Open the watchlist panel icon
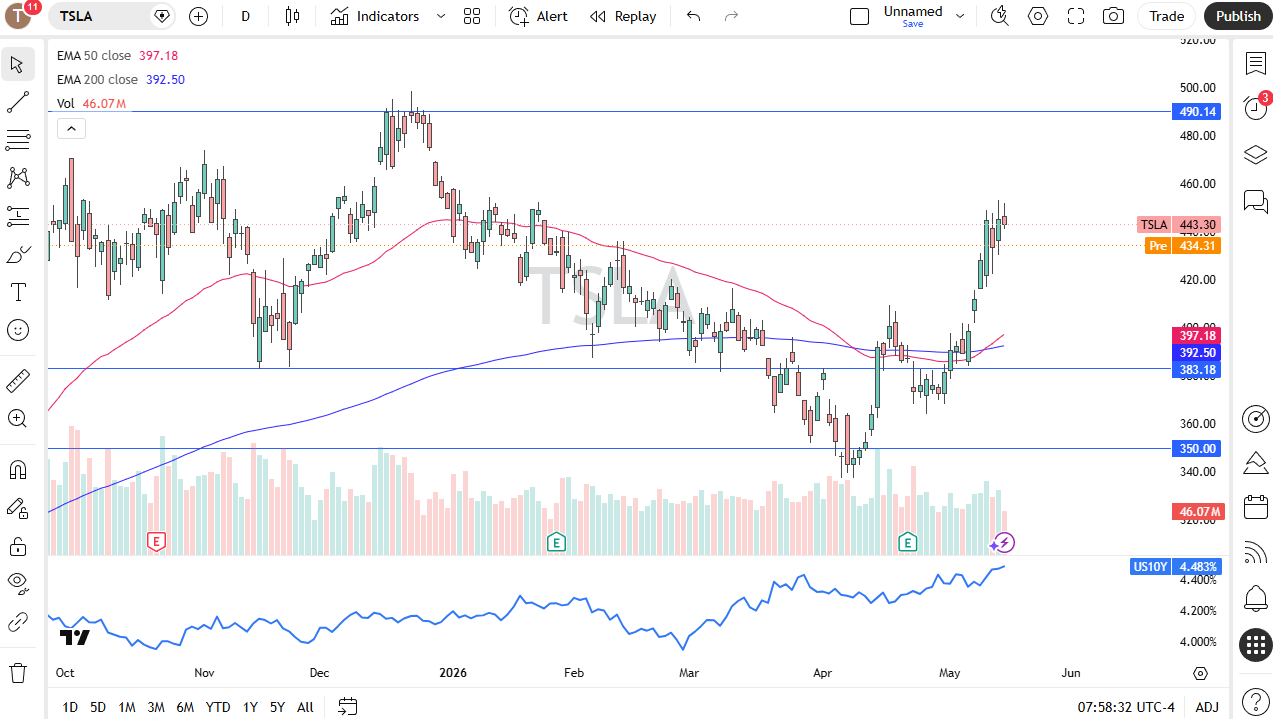 point(1256,63)
